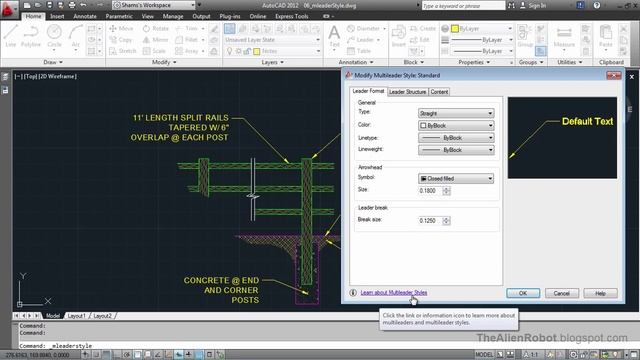This screenshot has width=640, height=360.
Task: Open the Lineweight dropdown in dialog
Action: (x=456, y=150)
